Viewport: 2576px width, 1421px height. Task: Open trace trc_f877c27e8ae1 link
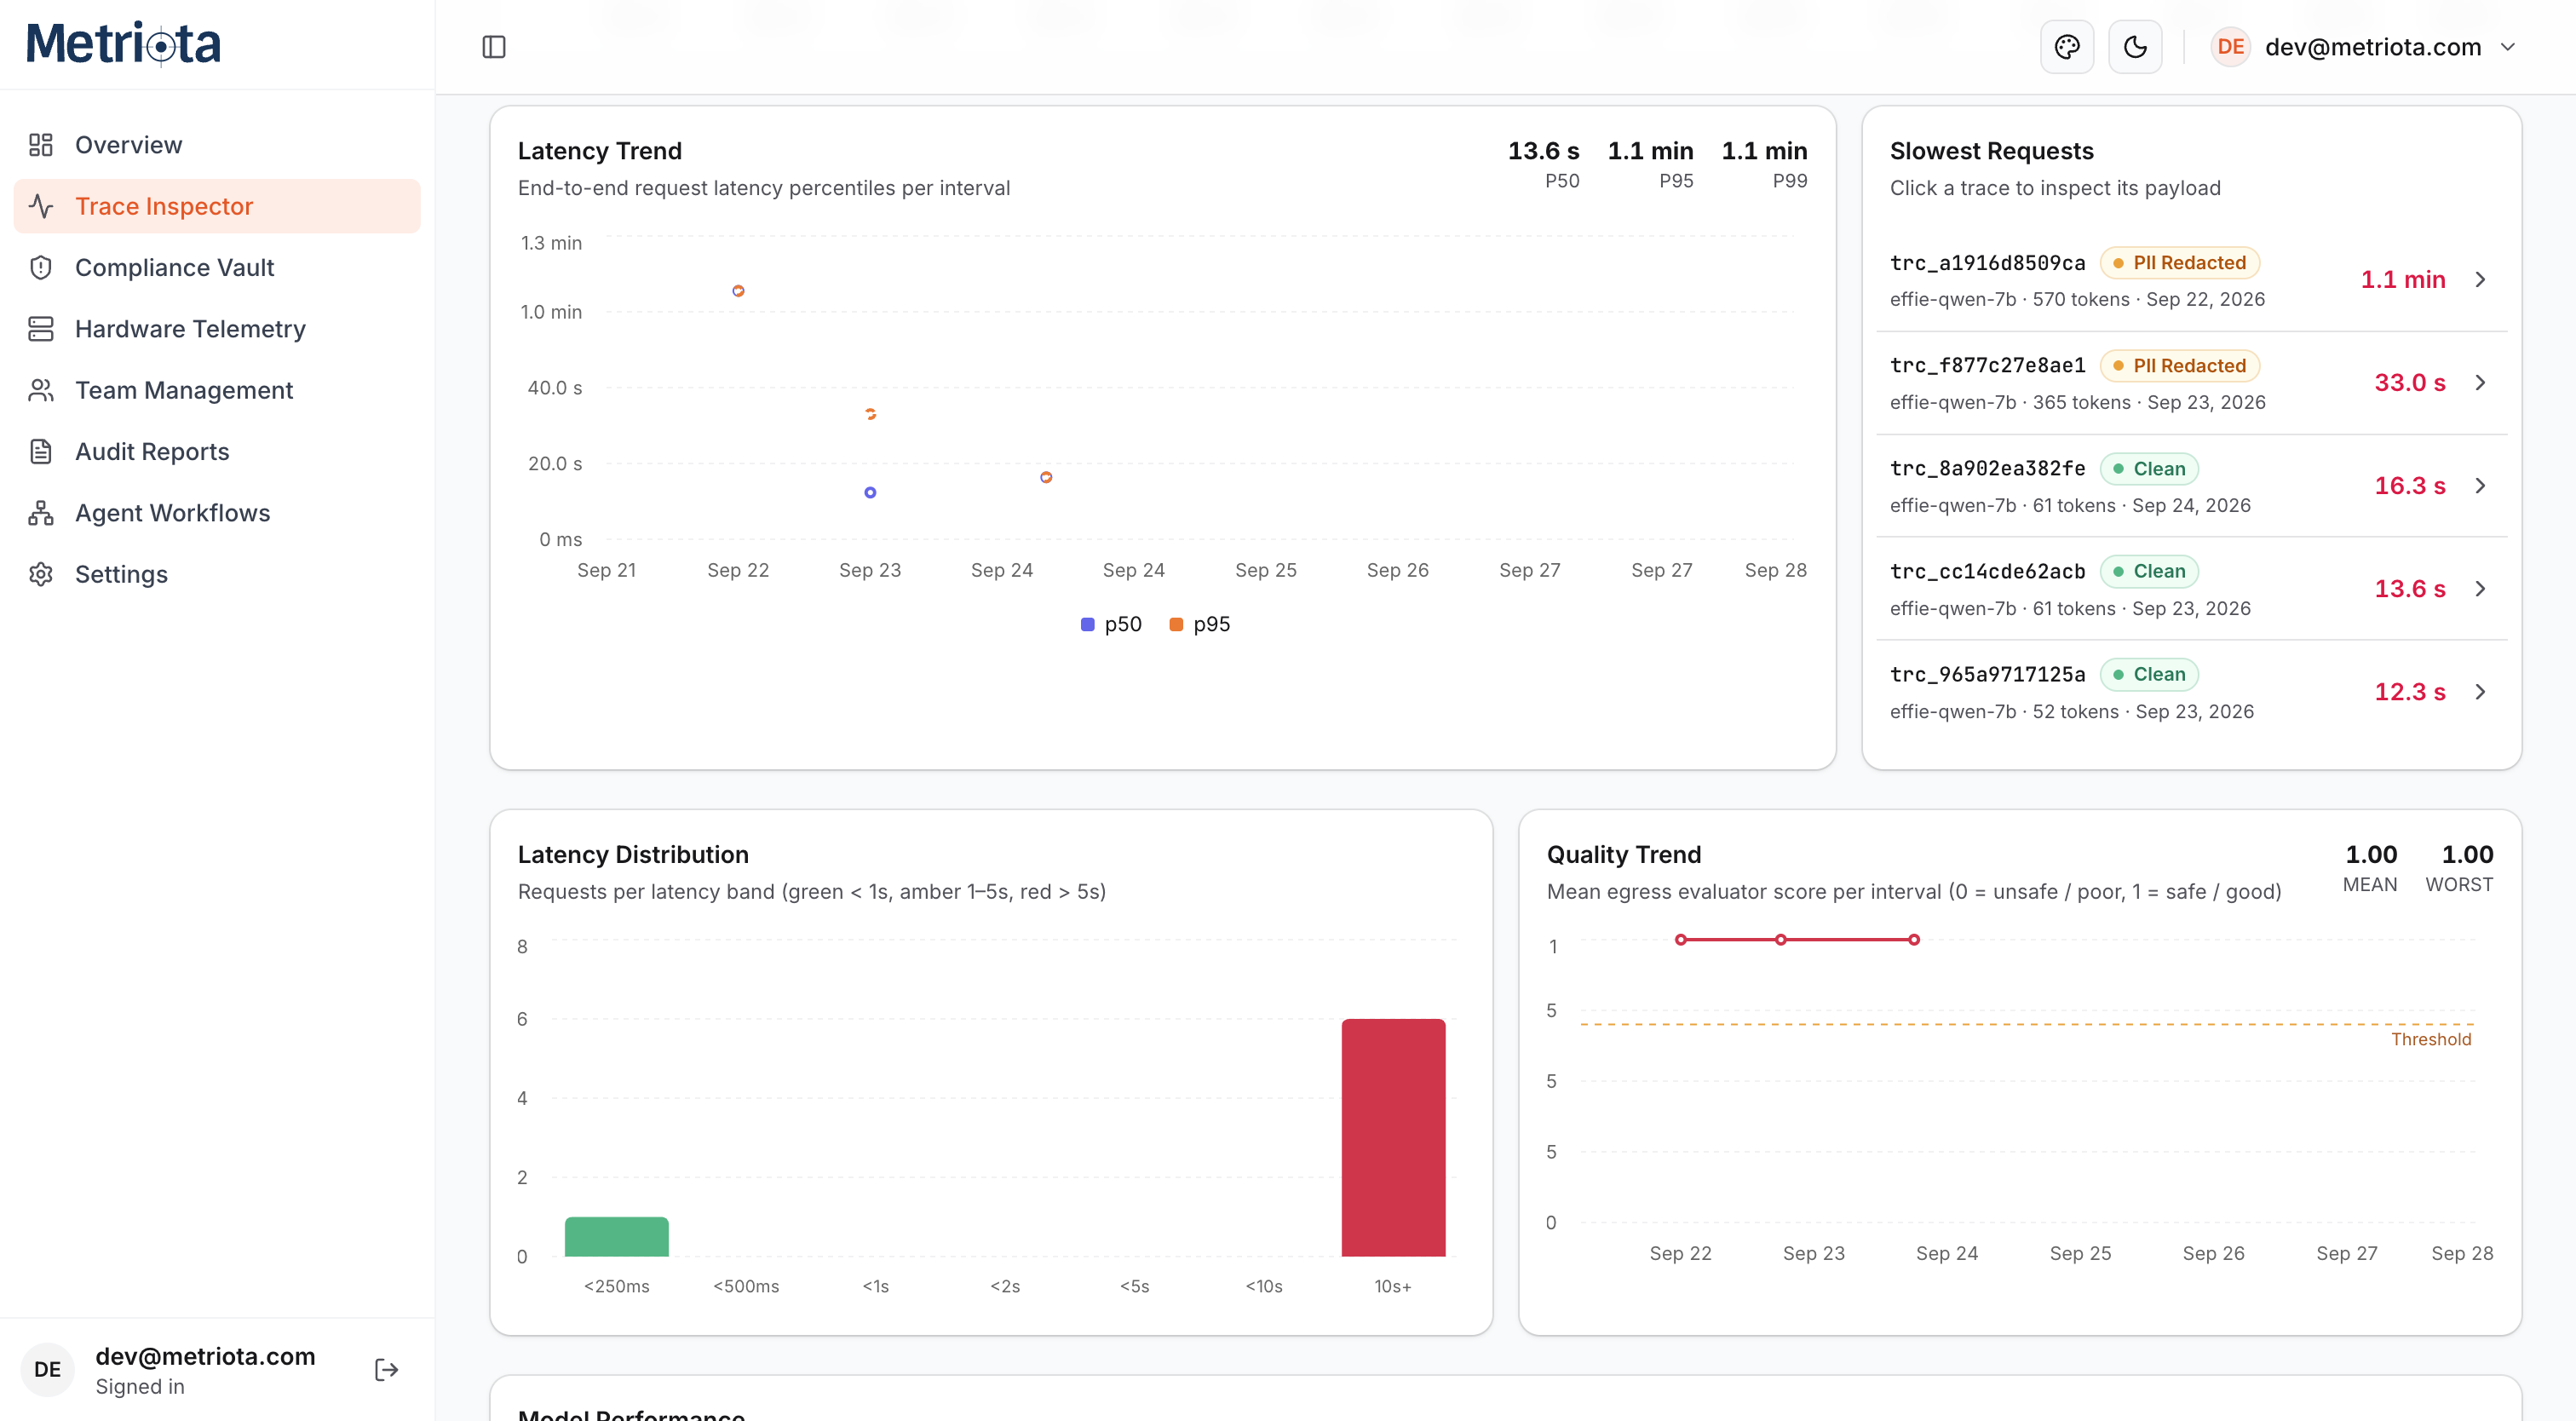1987,366
